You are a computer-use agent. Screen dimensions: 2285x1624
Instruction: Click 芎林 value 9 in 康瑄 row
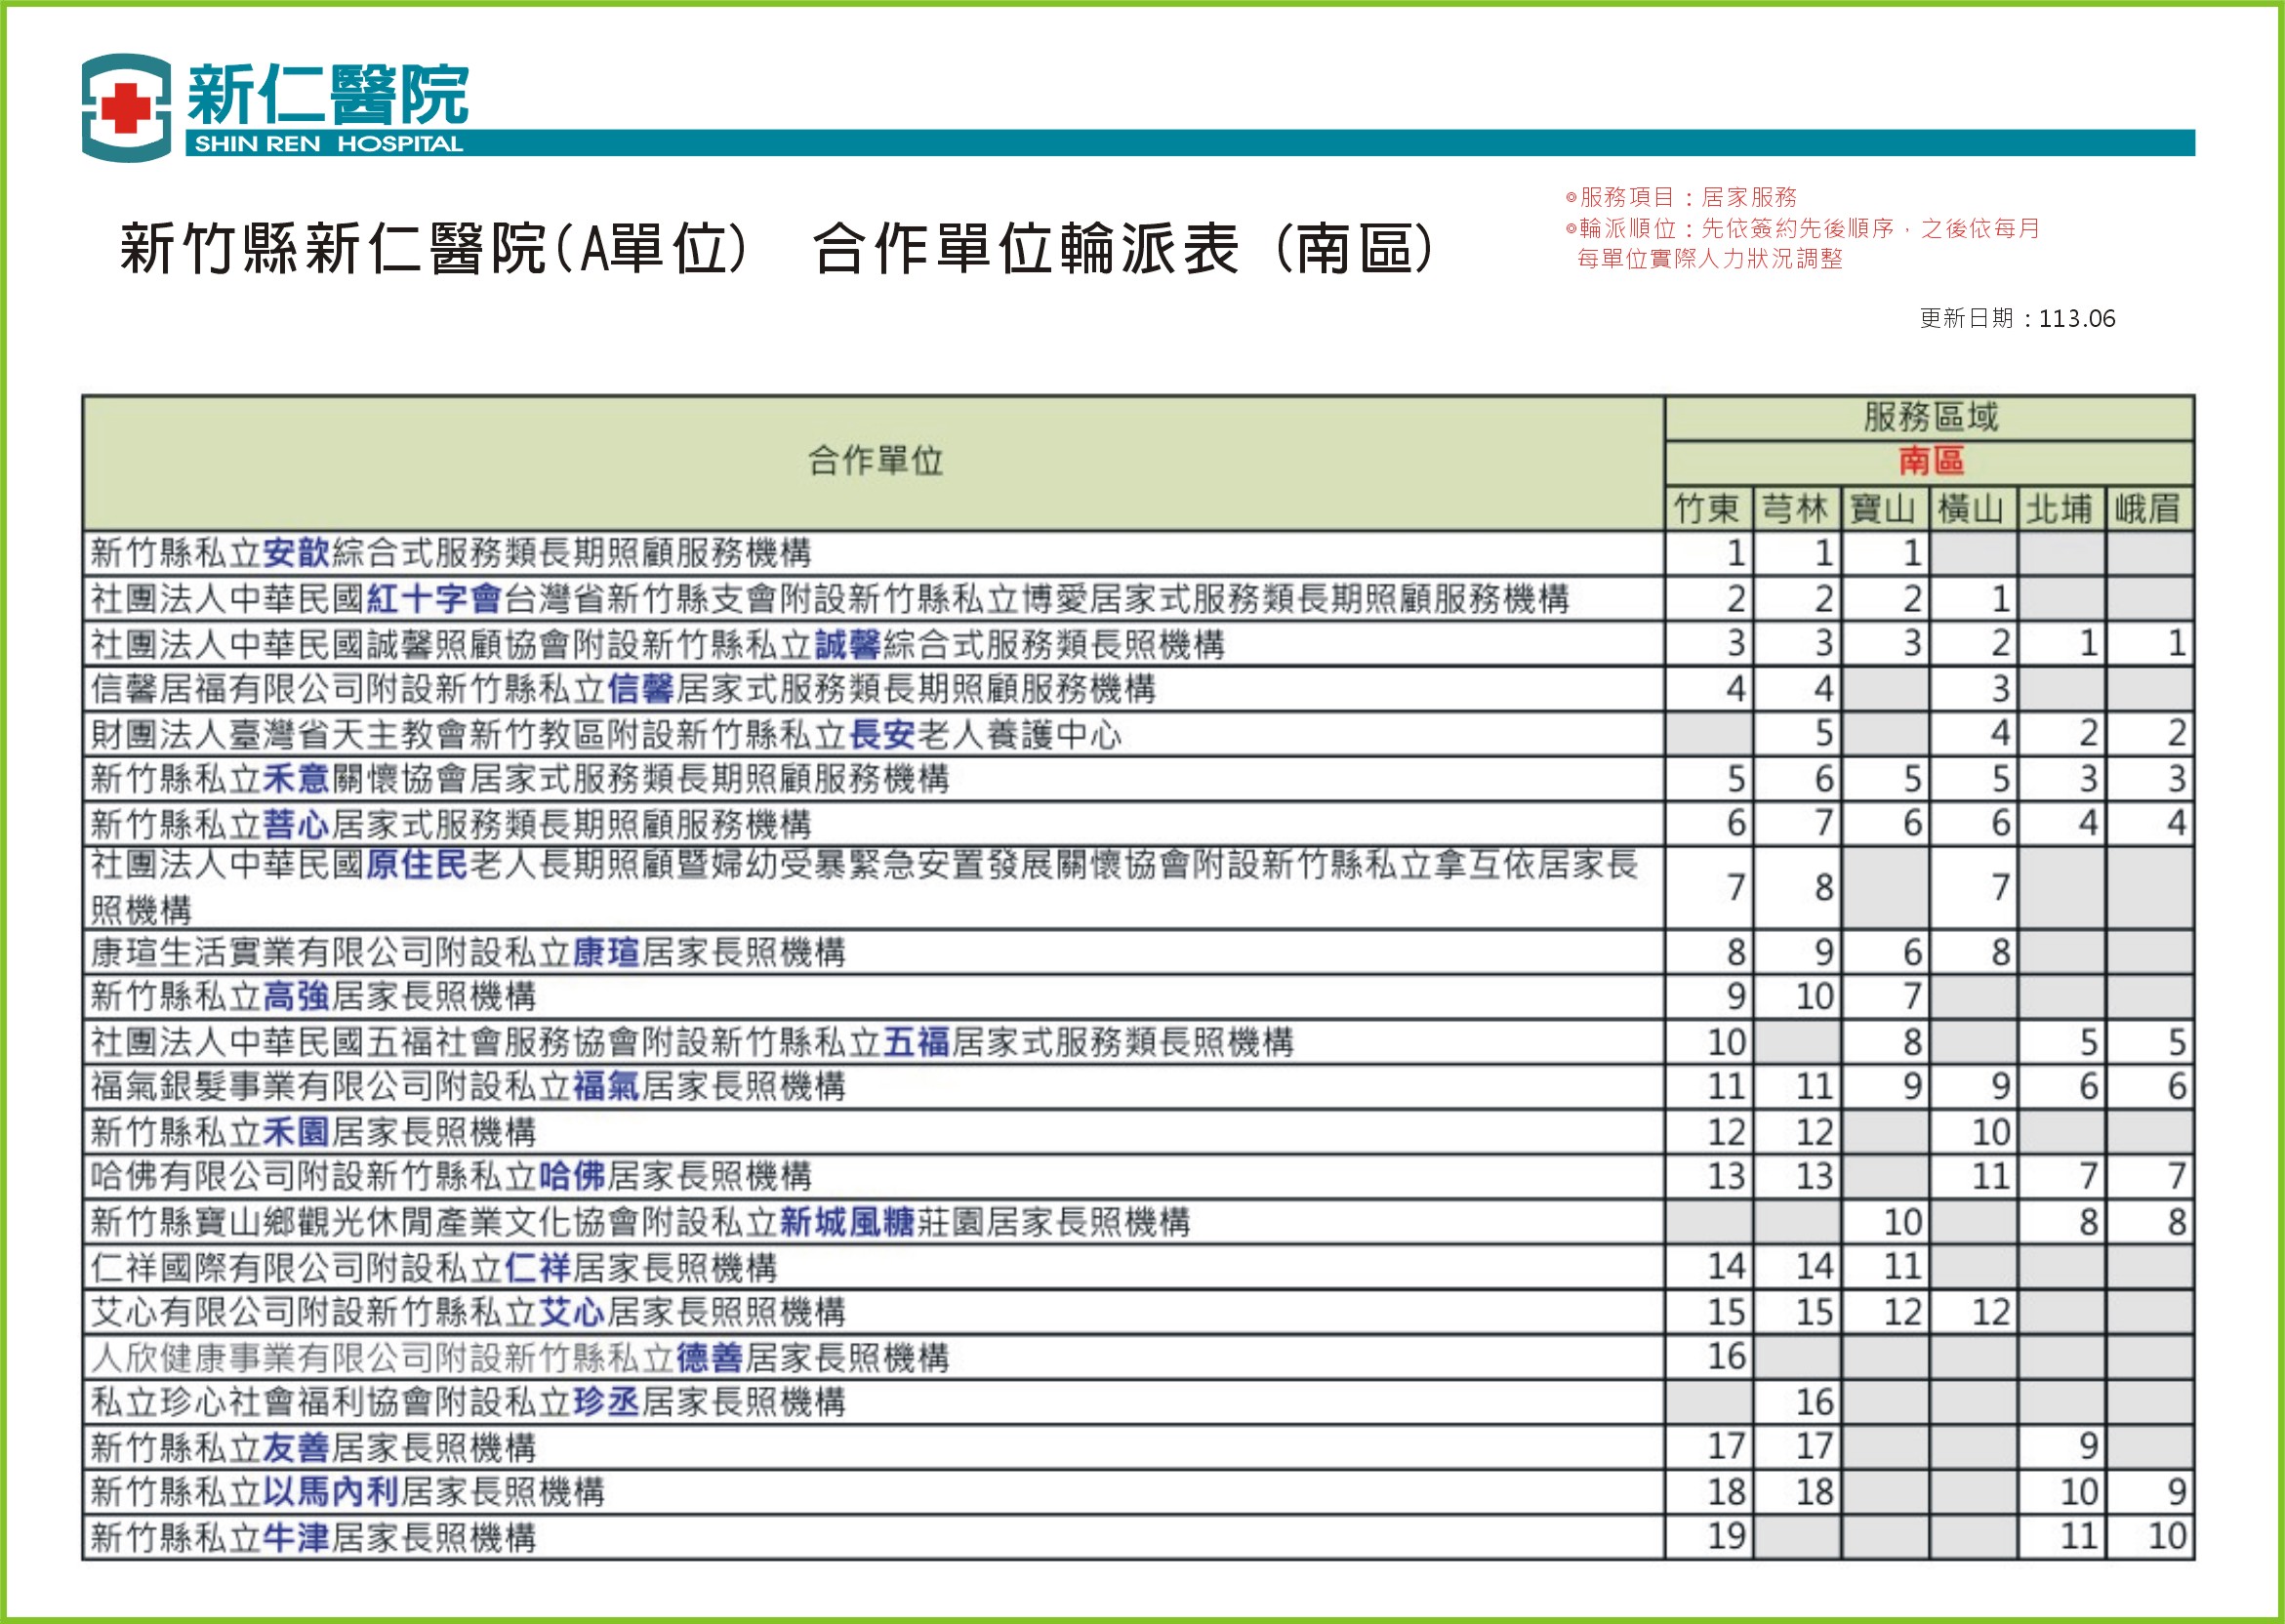click(x=1825, y=952)
